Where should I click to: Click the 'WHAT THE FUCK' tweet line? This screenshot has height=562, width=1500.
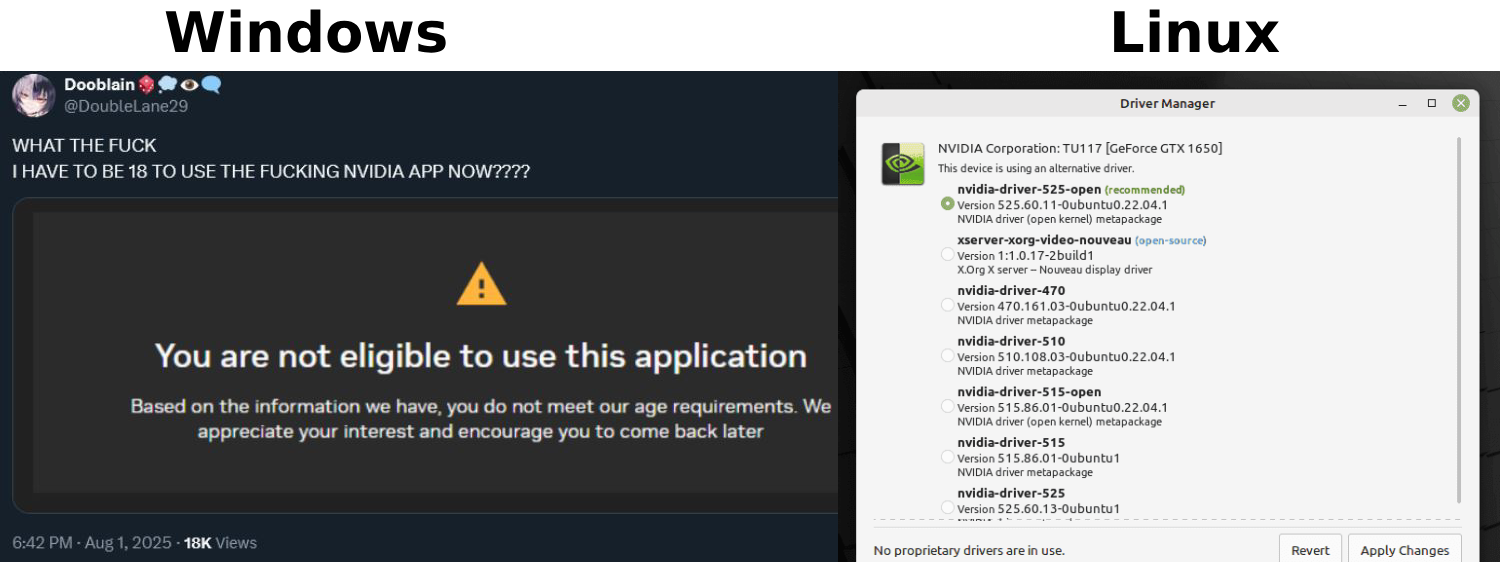point(84,145)
